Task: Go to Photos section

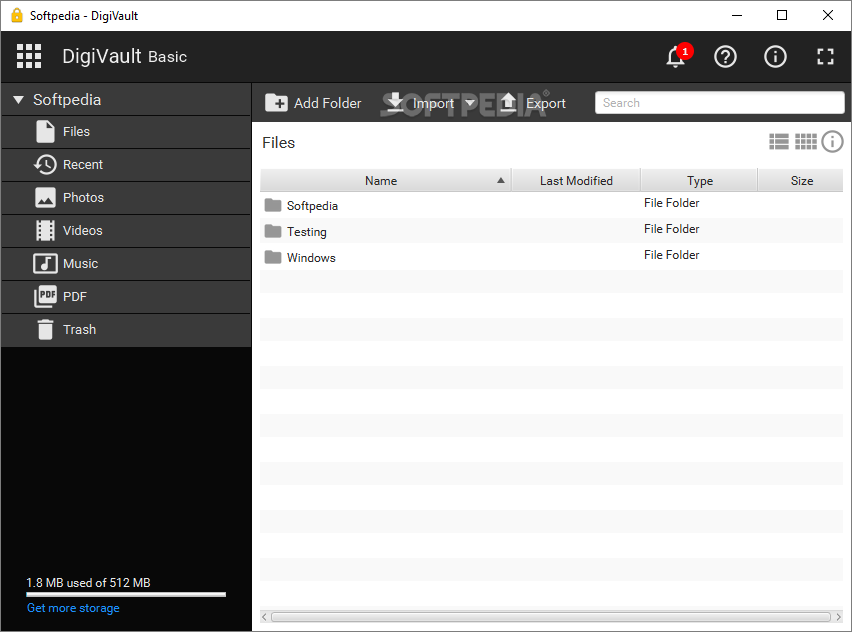Action: pos(126,198)
